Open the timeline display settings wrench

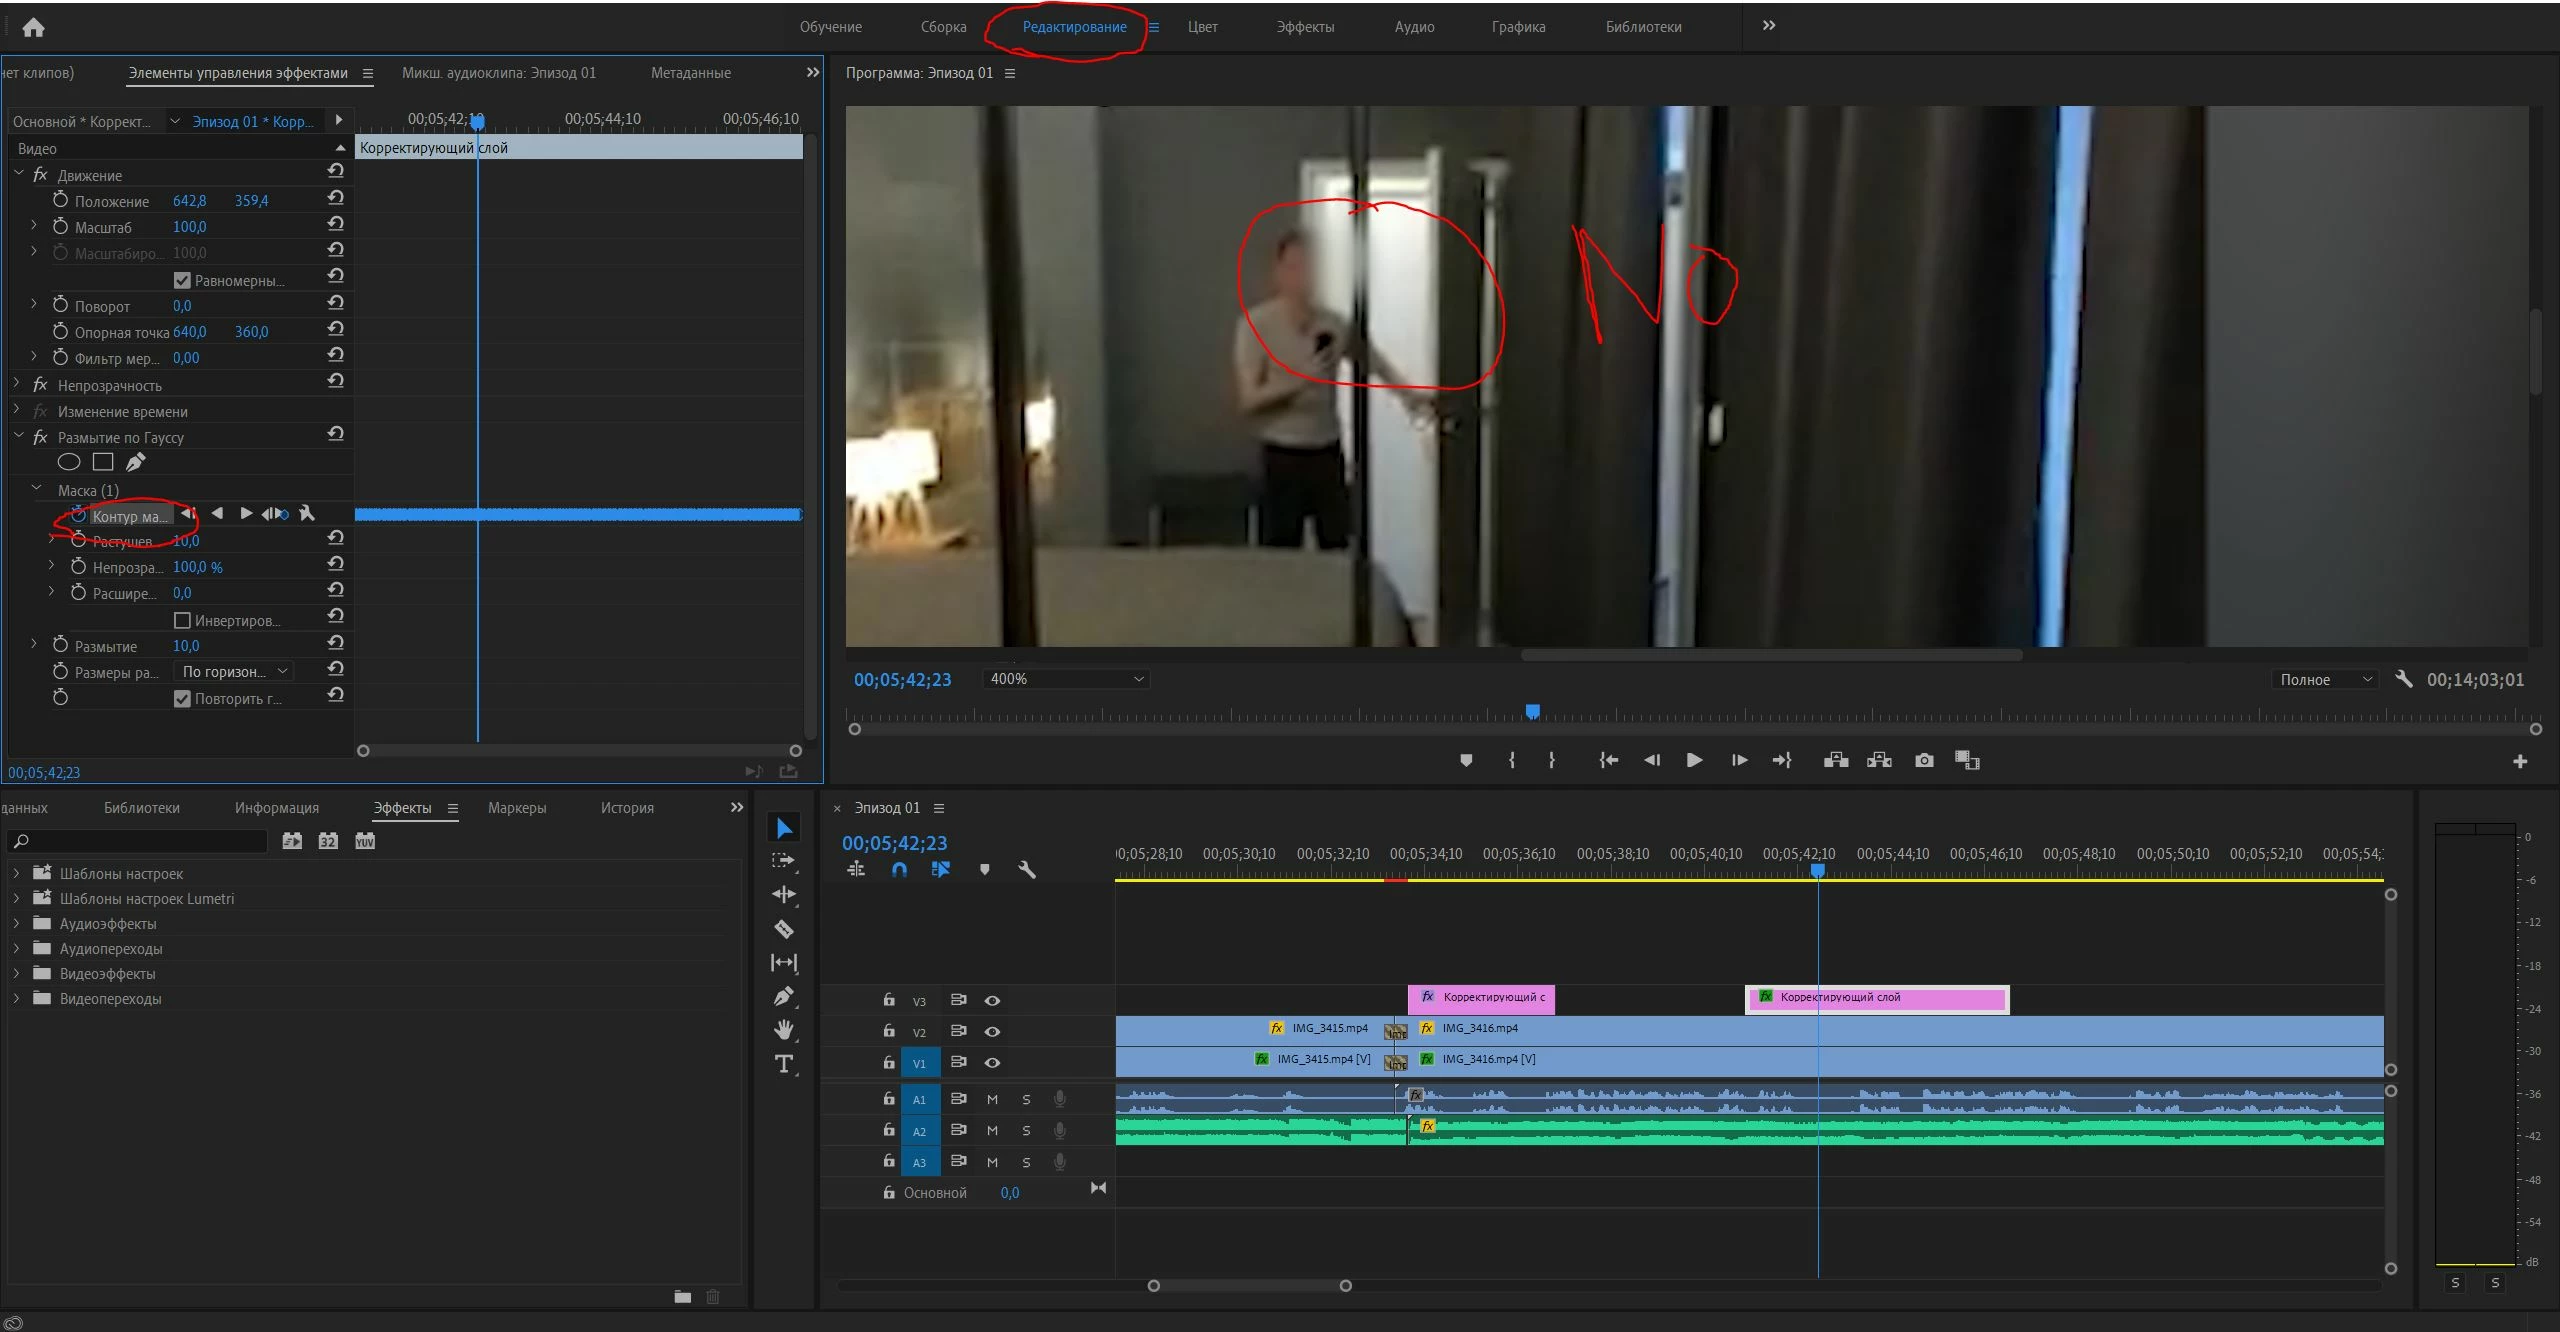1027,870
